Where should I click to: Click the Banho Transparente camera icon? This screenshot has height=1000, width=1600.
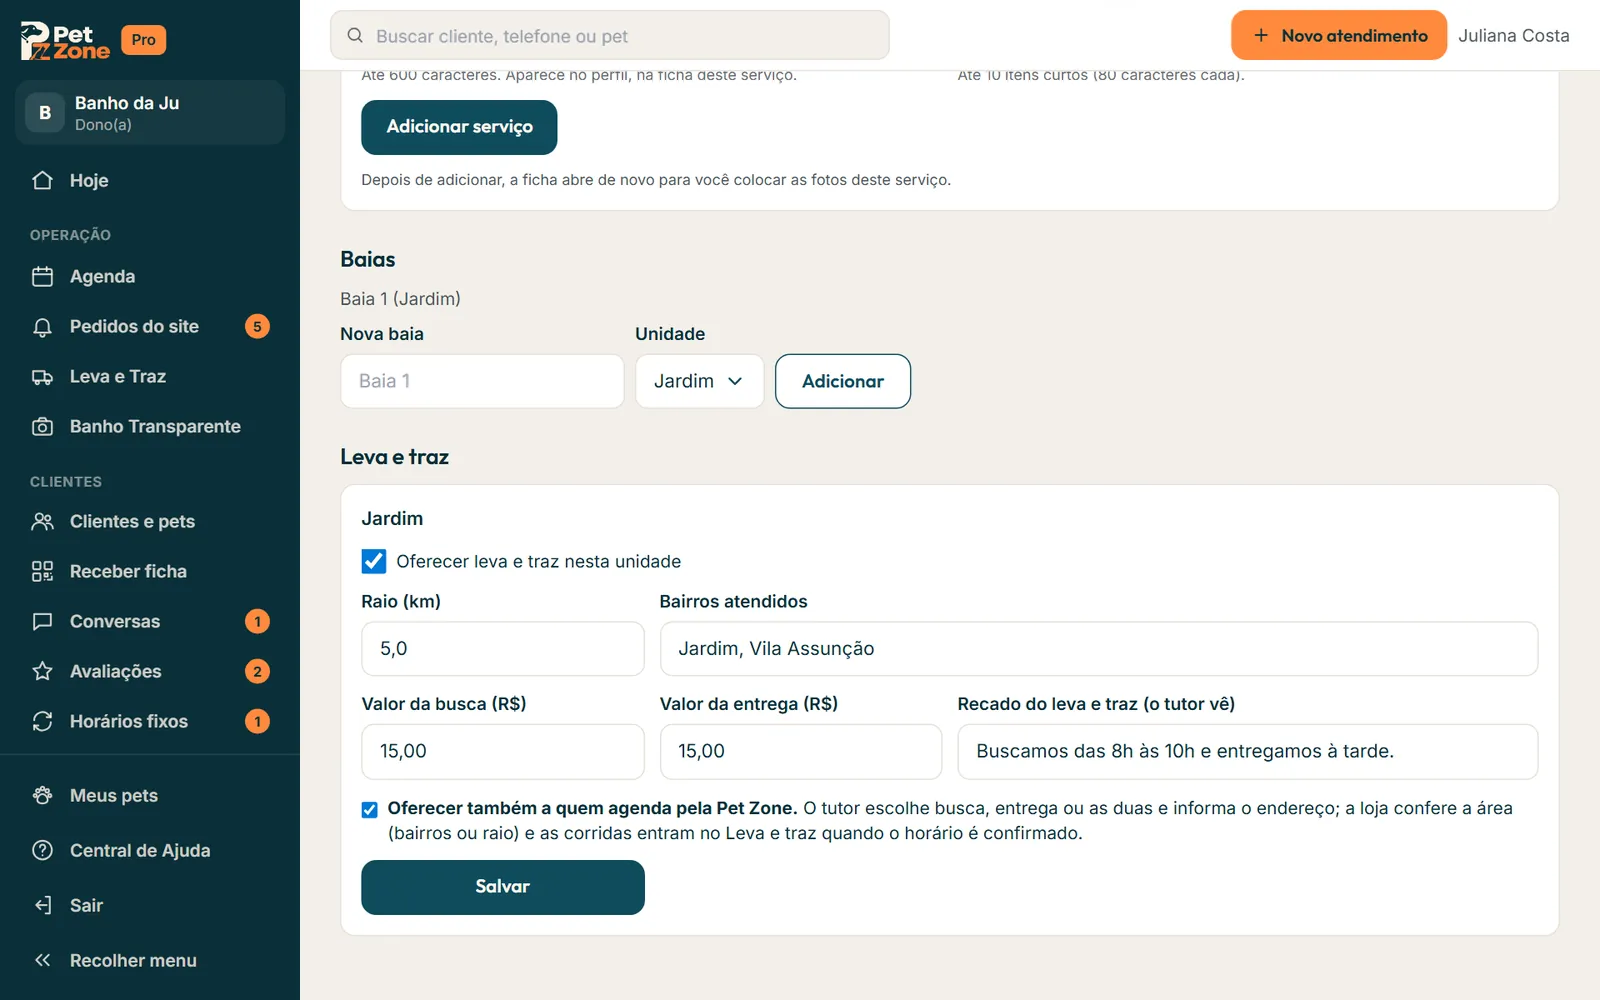point(42,427)
